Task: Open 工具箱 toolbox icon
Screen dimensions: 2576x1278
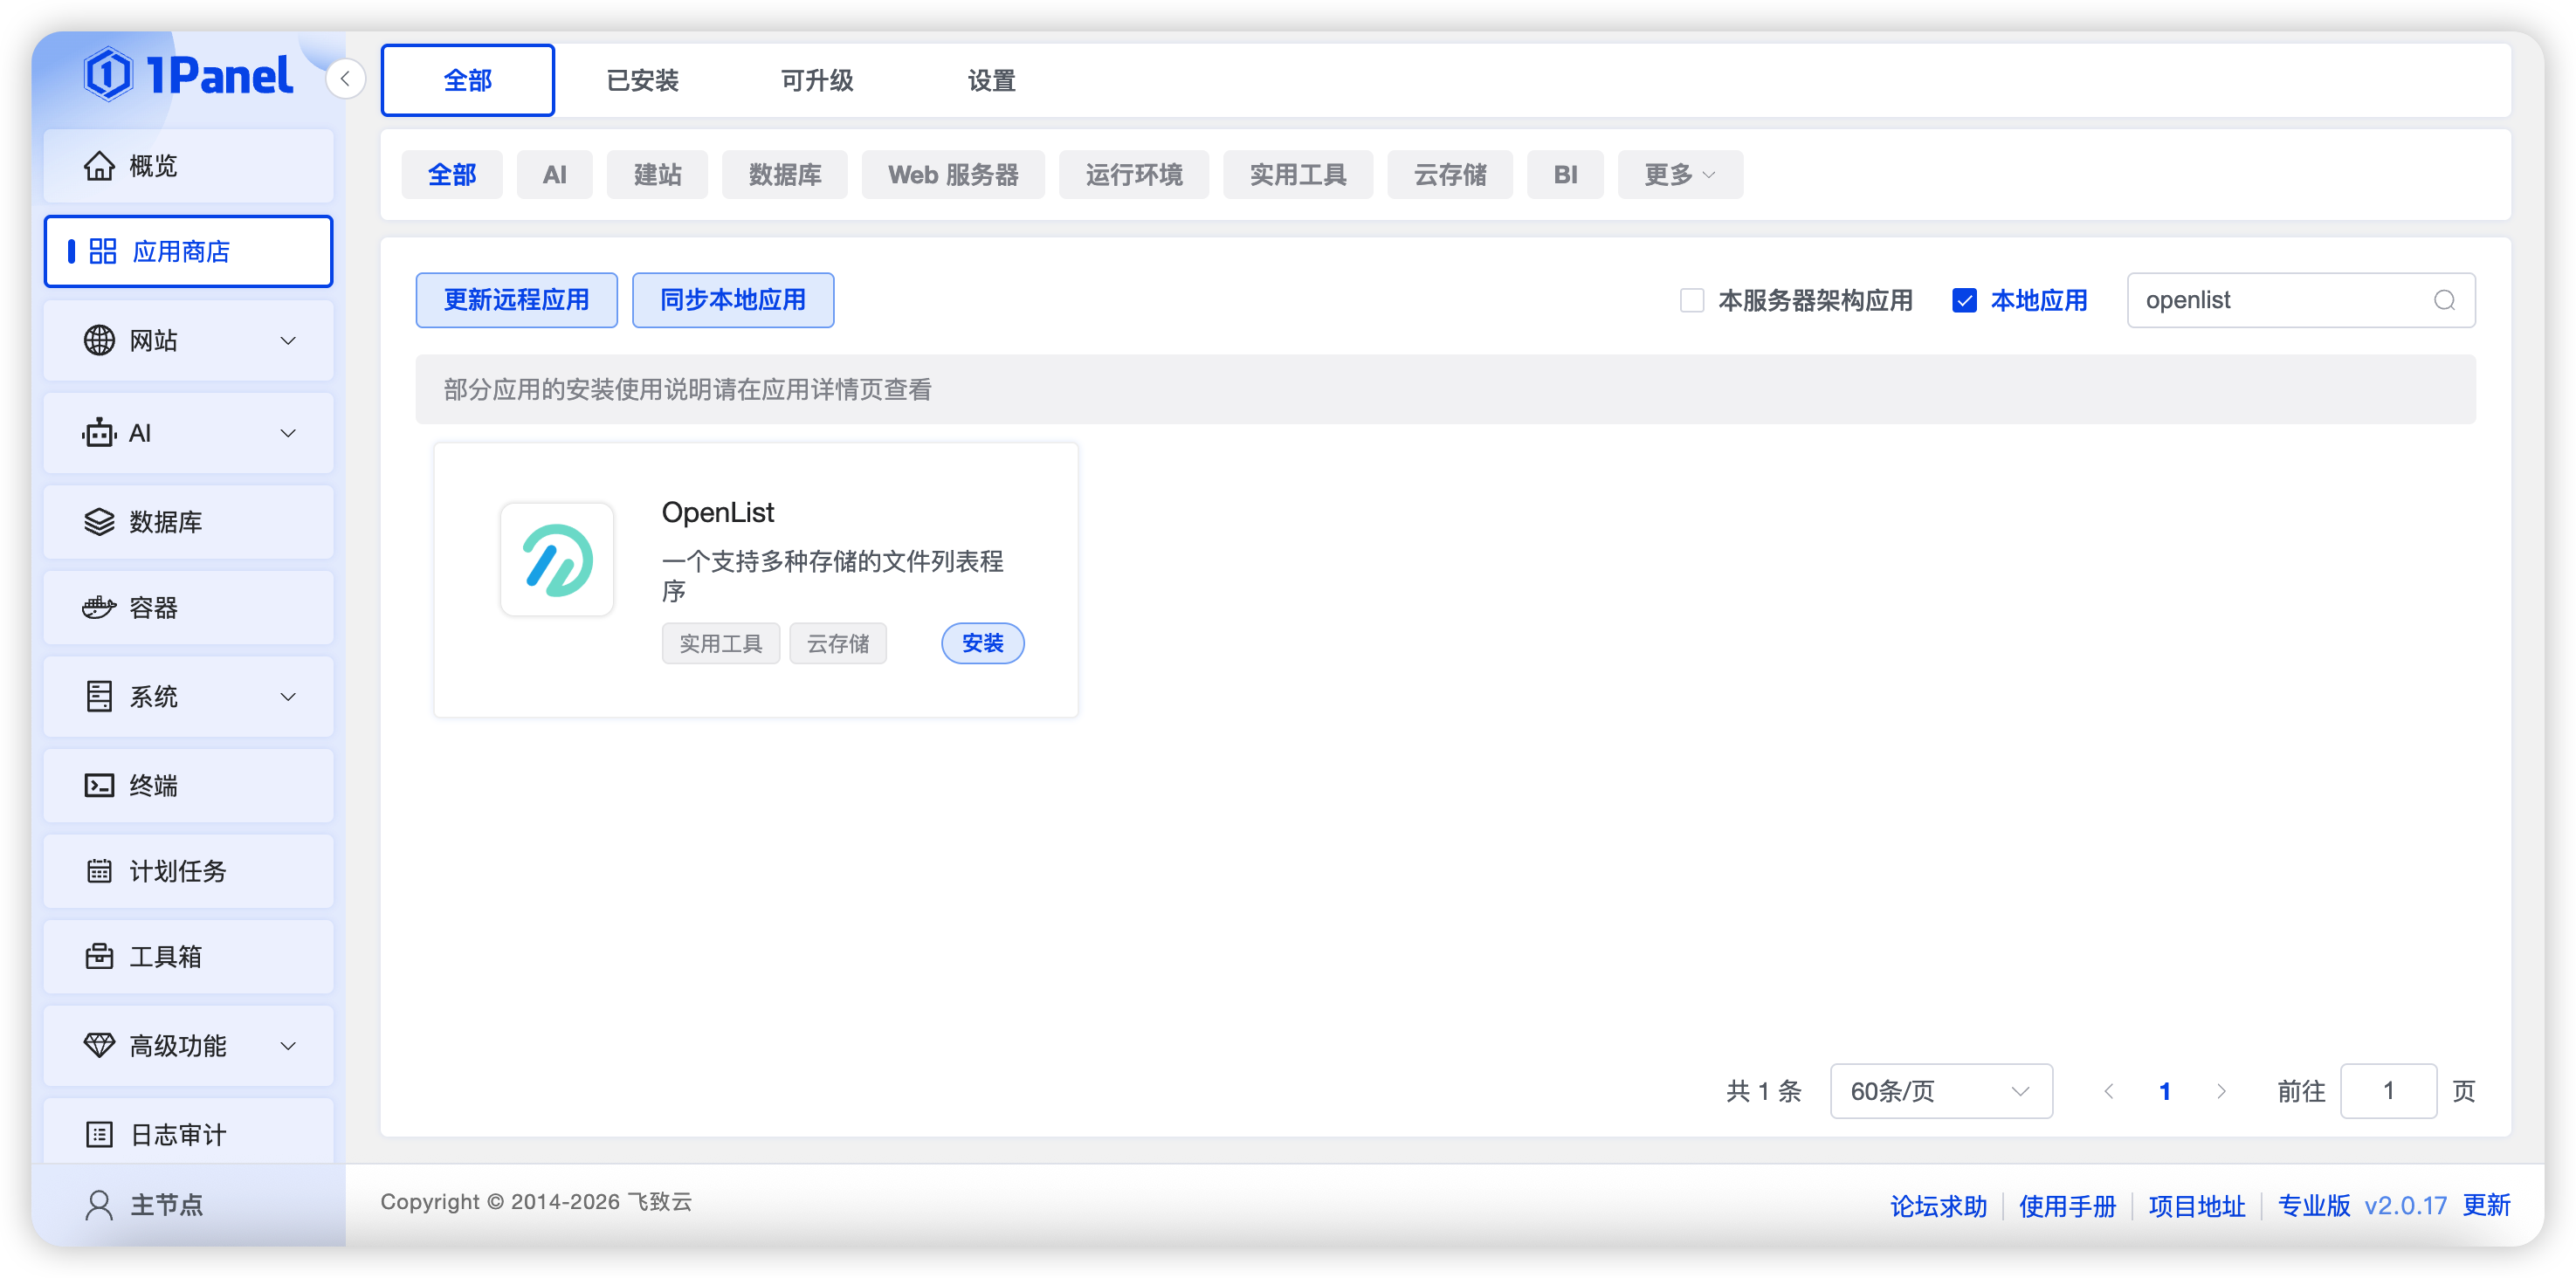Action: (x=99, y=957)
